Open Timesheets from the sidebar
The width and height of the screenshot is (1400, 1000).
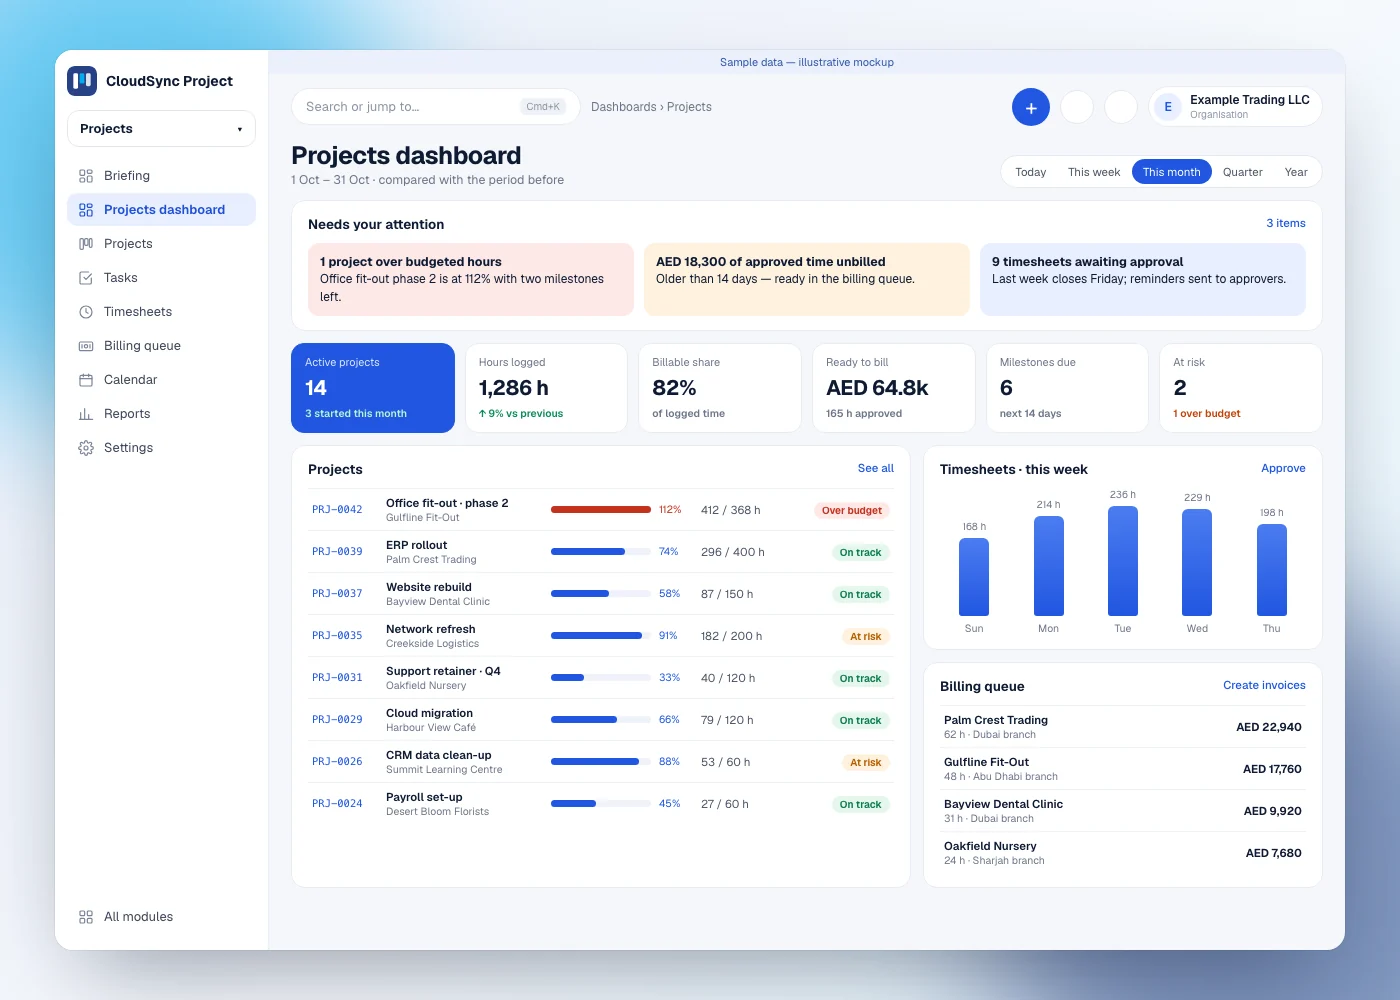(161, 312)
